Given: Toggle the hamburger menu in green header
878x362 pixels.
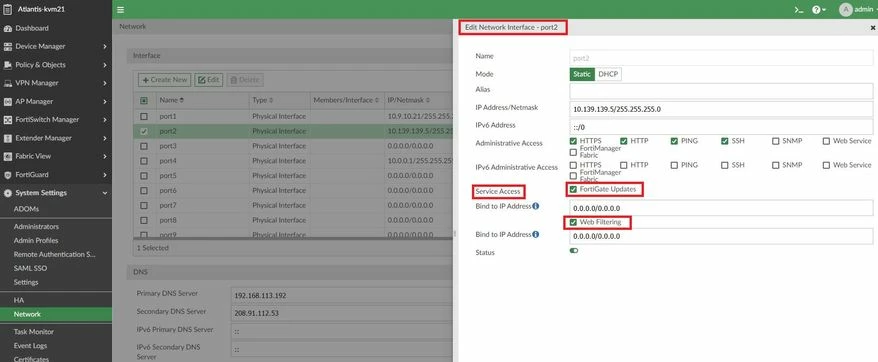Looking at the screenshot, I should click(120, 10).
